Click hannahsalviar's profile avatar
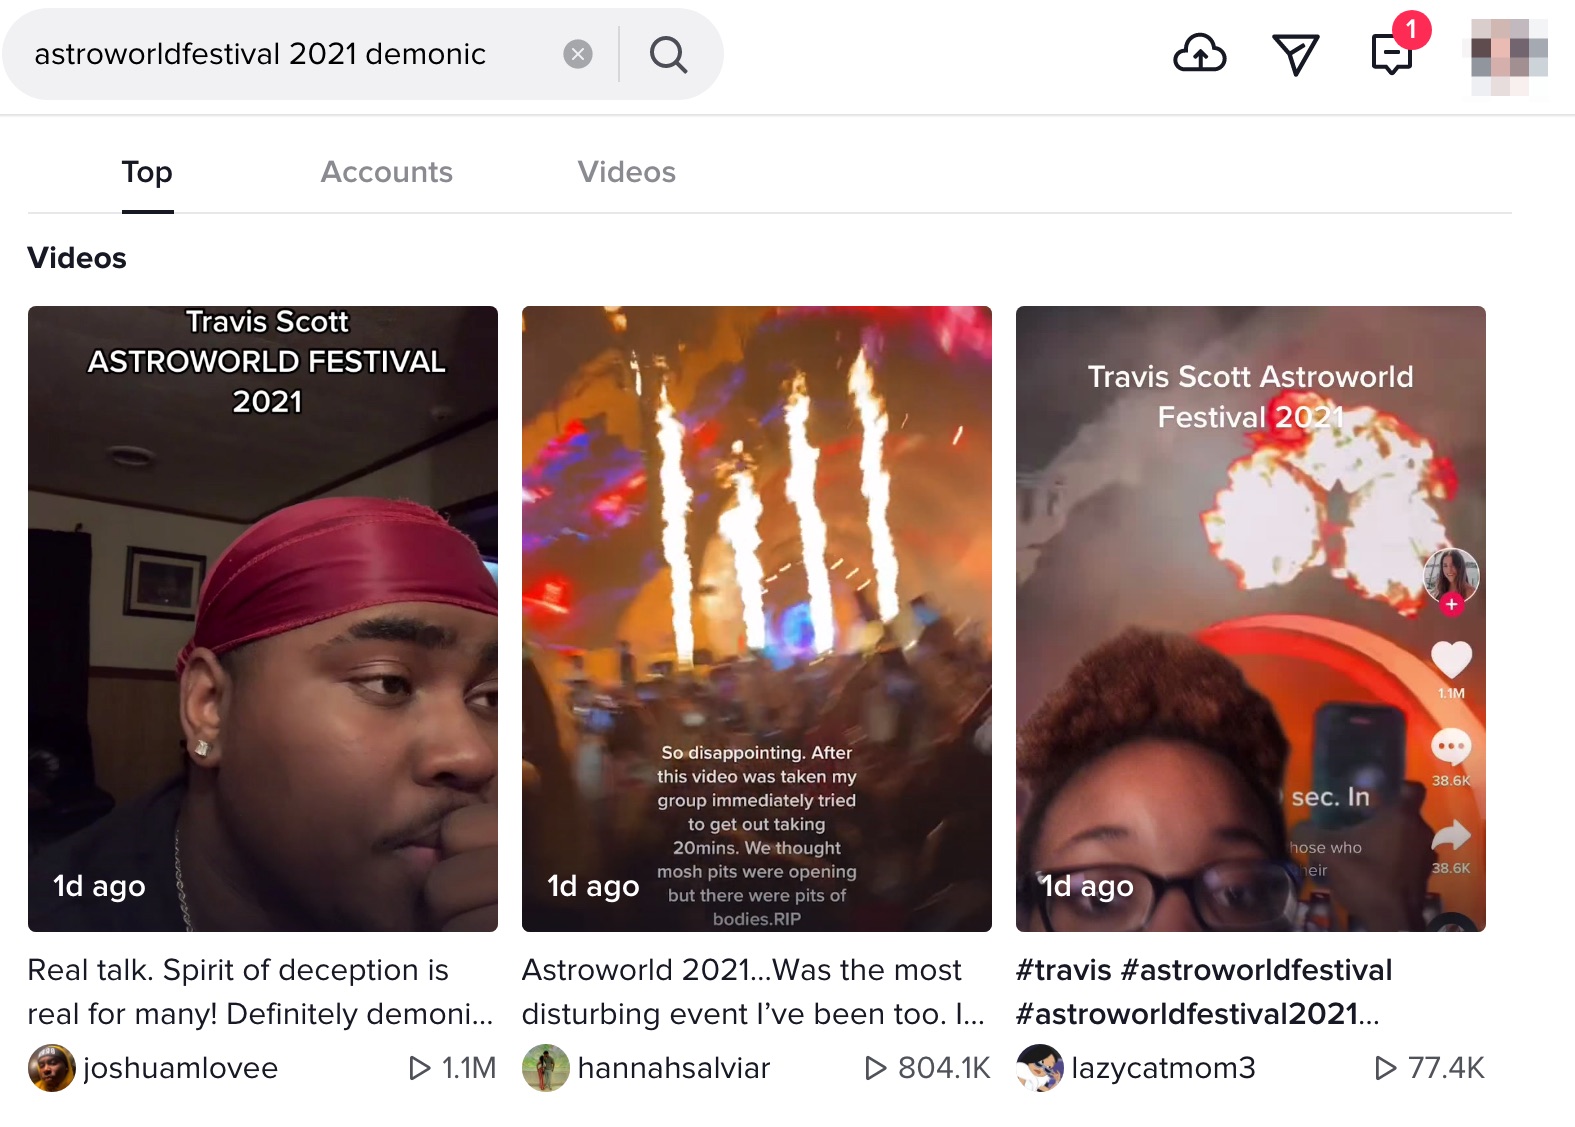 (546, 1068)
